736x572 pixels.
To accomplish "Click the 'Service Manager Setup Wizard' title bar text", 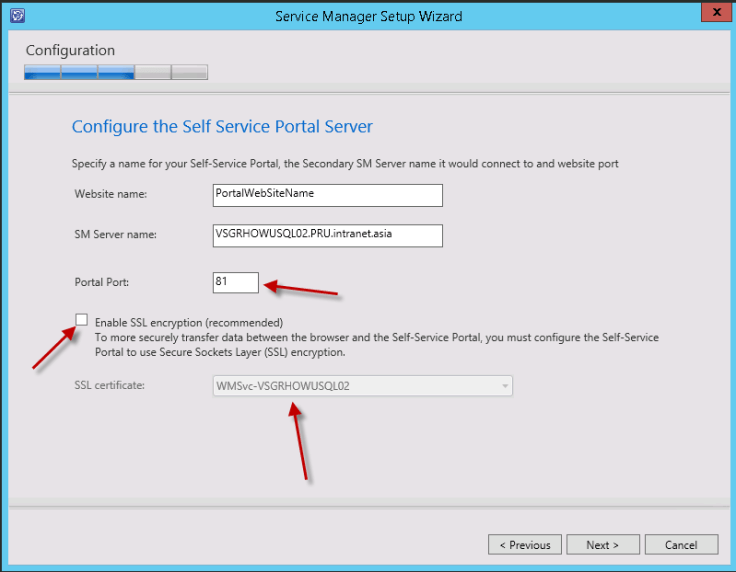I will (x=367, y=16).
